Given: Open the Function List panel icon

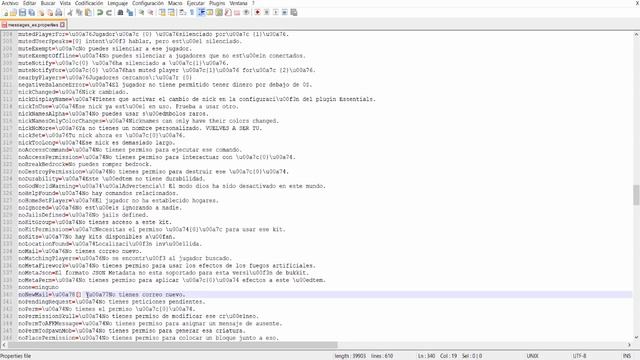Looking at the screenshot, I should pos(228,13).
